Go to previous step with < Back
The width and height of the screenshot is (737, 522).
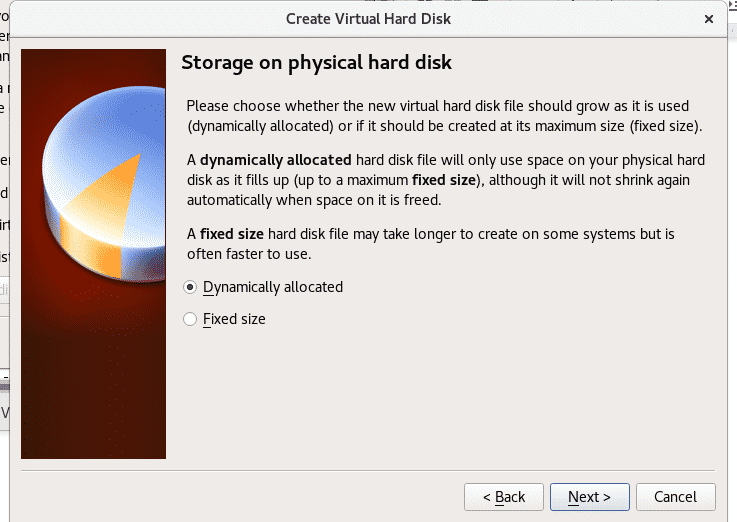point(503,497)
